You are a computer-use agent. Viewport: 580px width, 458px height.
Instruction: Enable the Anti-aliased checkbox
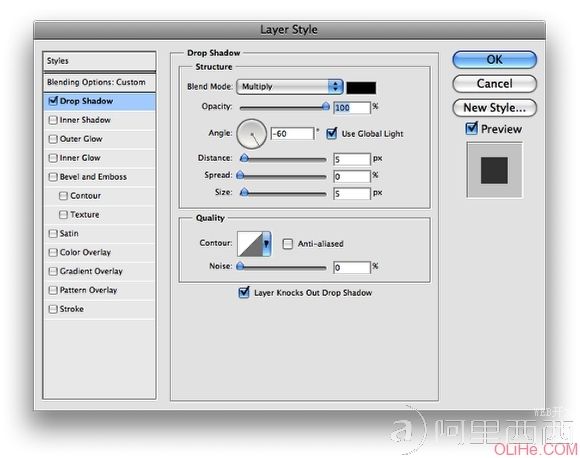287,243
